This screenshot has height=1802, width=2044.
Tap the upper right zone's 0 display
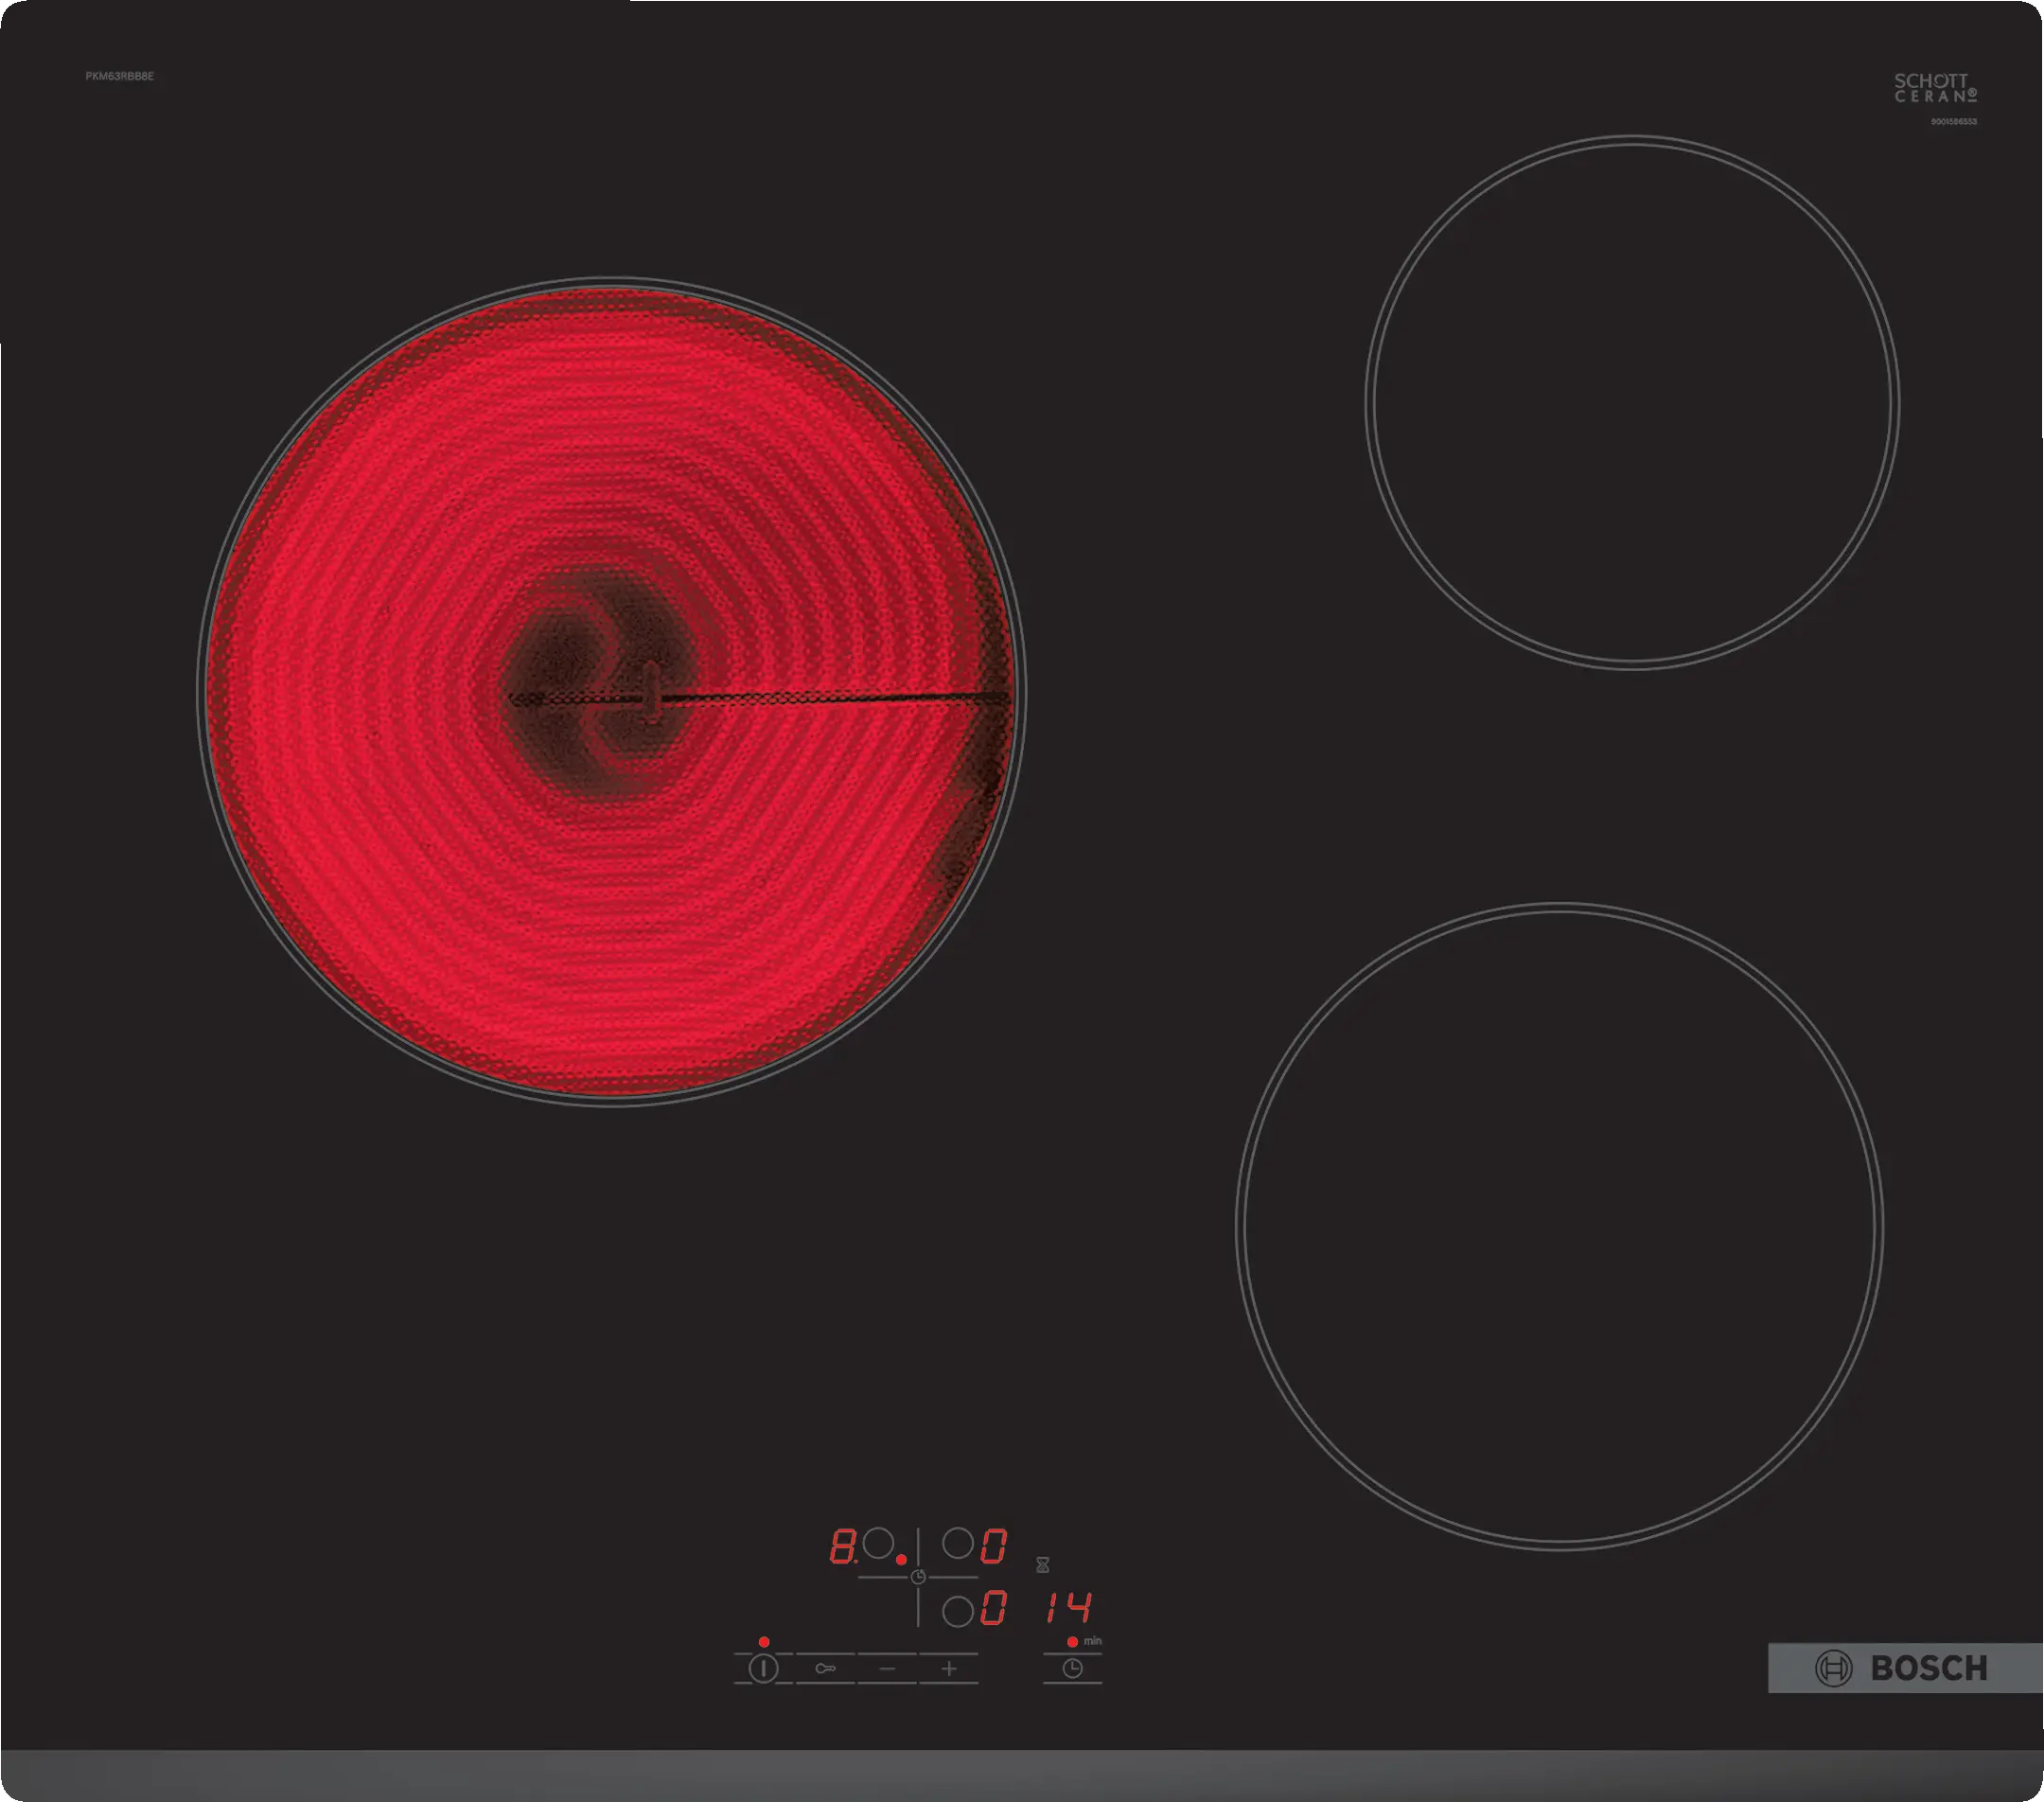993,1546
